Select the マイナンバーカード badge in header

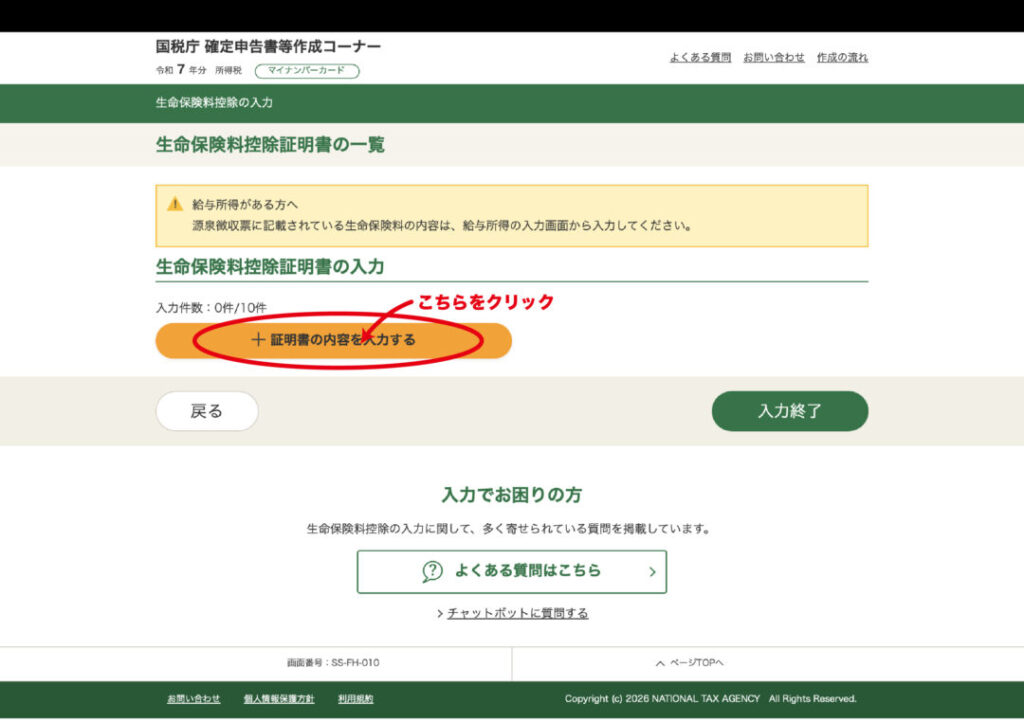[307, 71]
